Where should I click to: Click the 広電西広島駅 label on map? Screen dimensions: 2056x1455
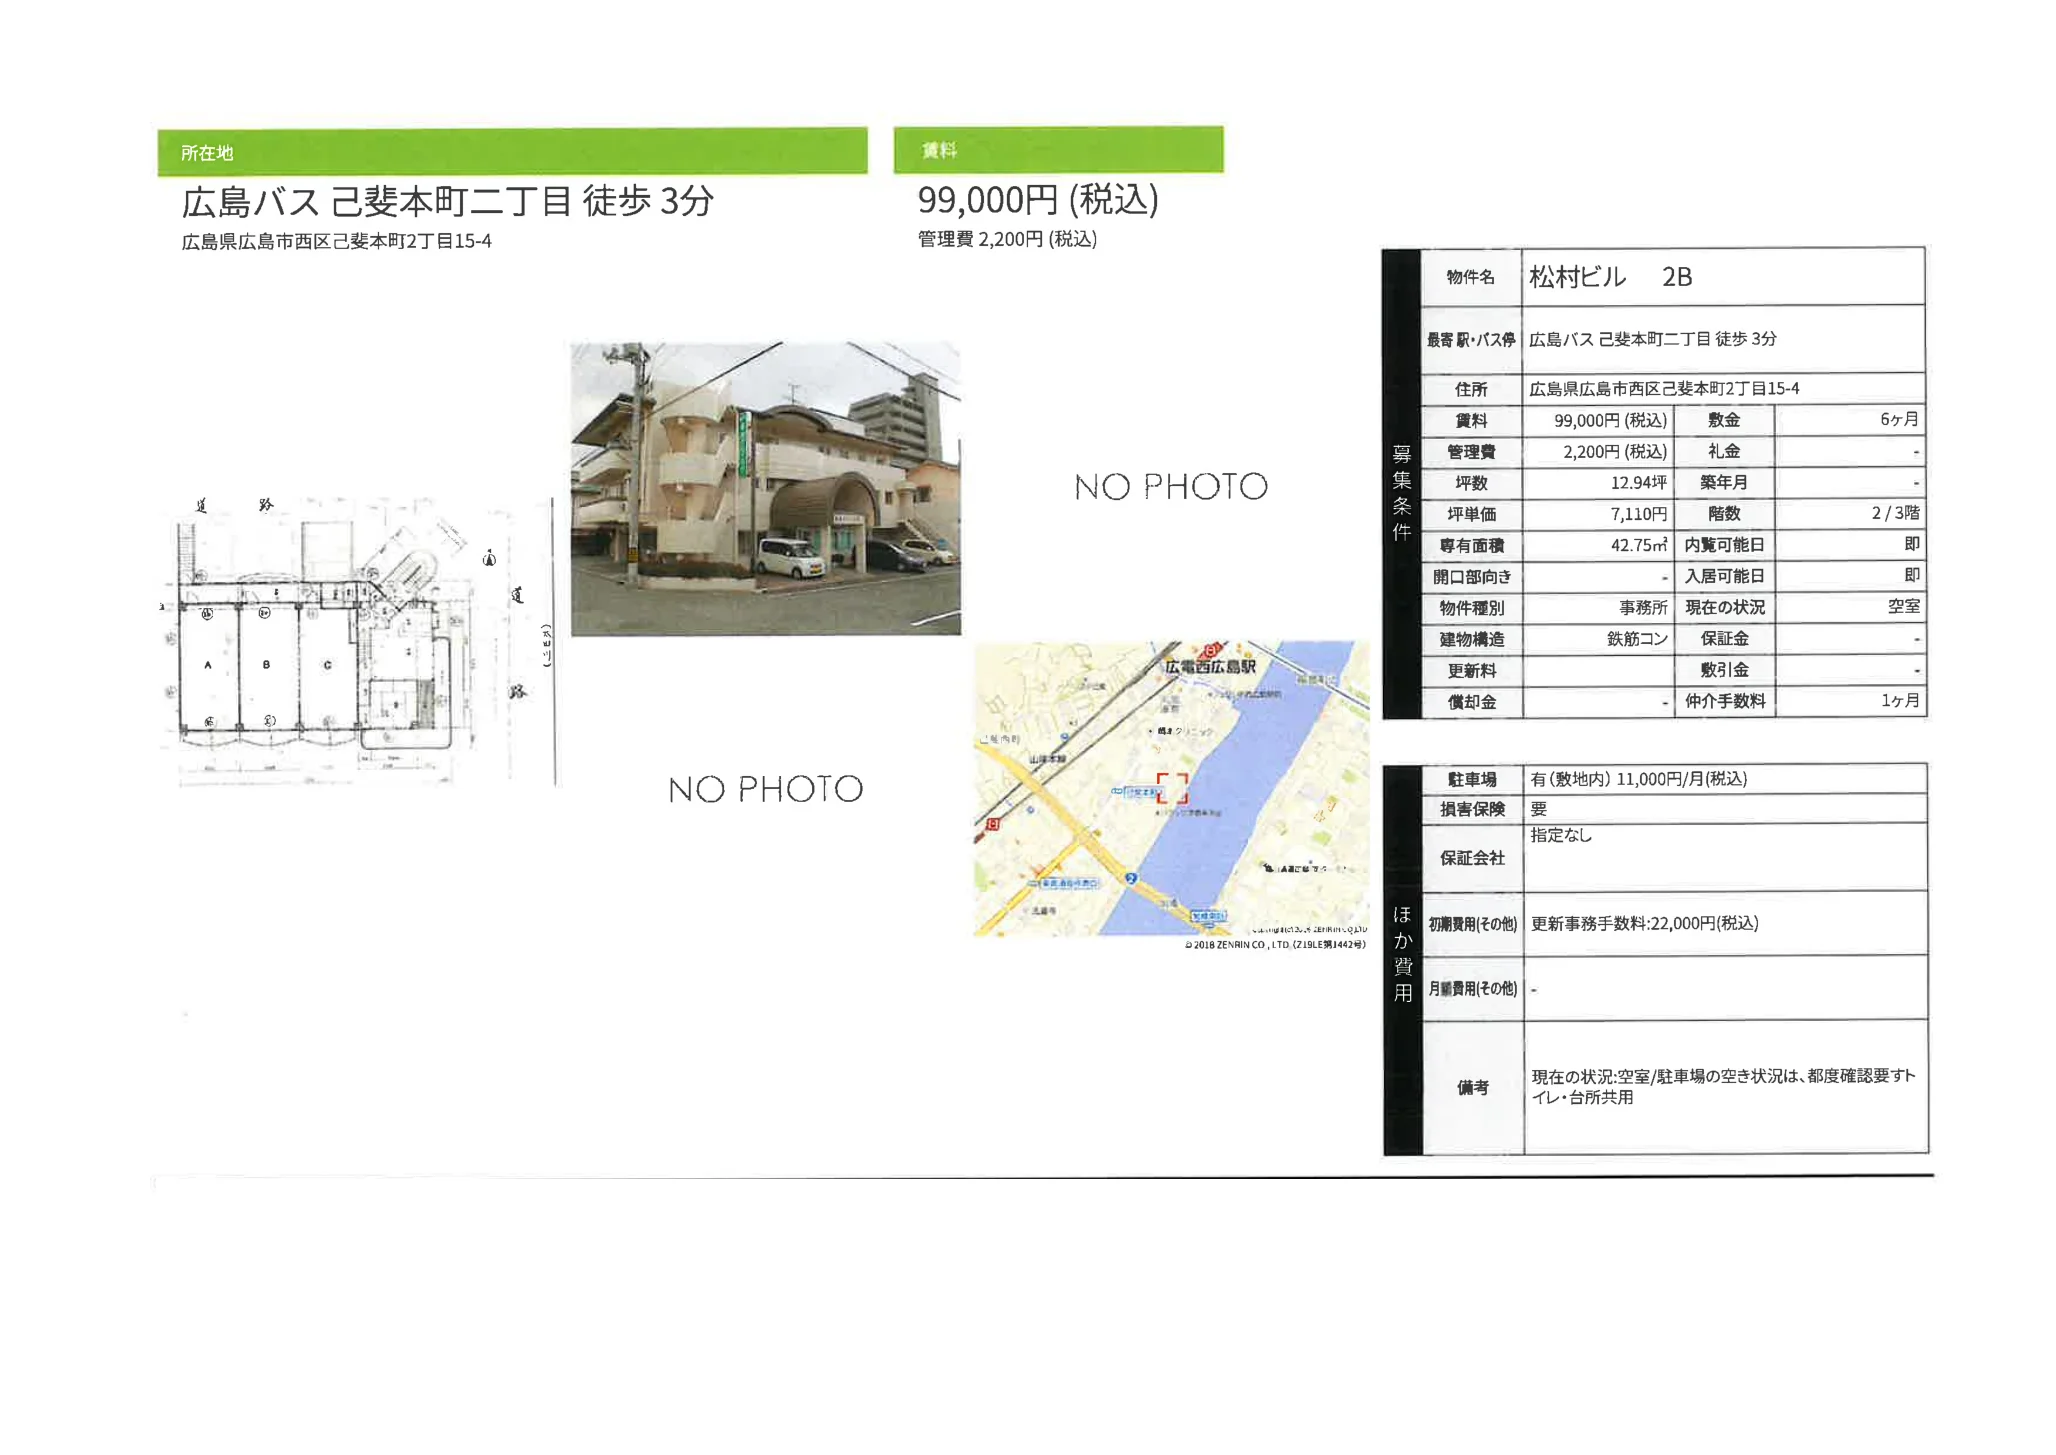1209,666
